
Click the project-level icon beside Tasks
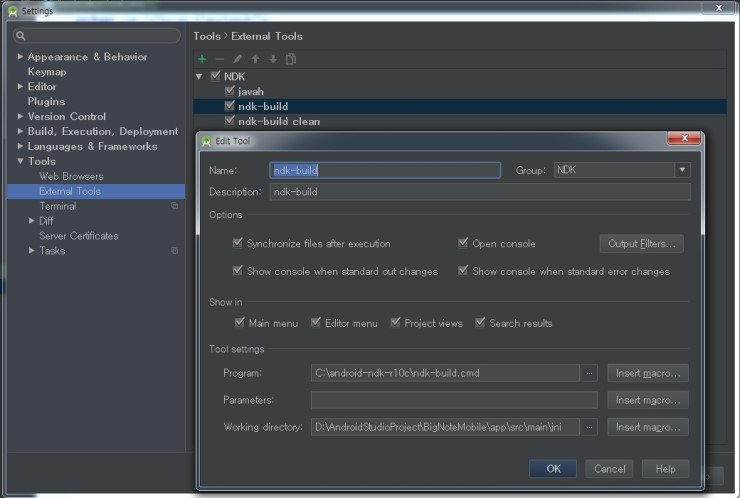click(x=175, y=251)
